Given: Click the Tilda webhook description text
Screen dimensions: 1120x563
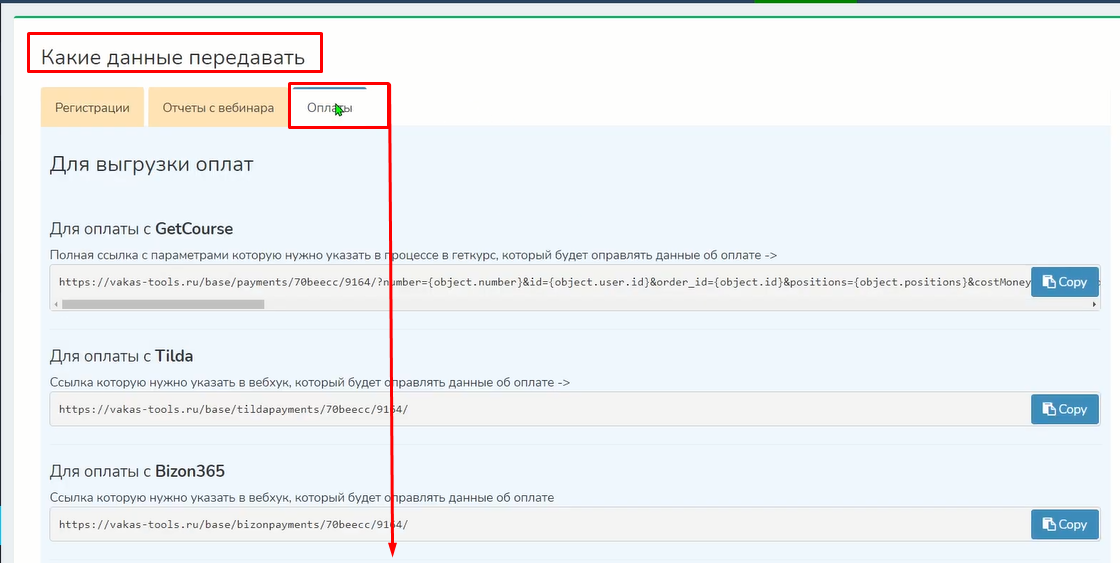Looking at the screenshot, I should click(x=309, y=382).
